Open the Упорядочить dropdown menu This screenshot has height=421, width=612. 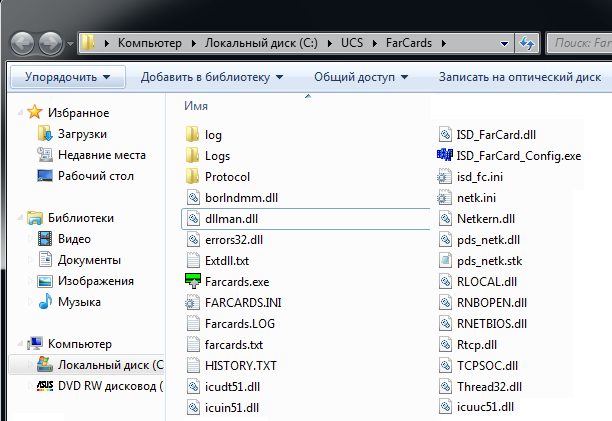pos(67,77)
